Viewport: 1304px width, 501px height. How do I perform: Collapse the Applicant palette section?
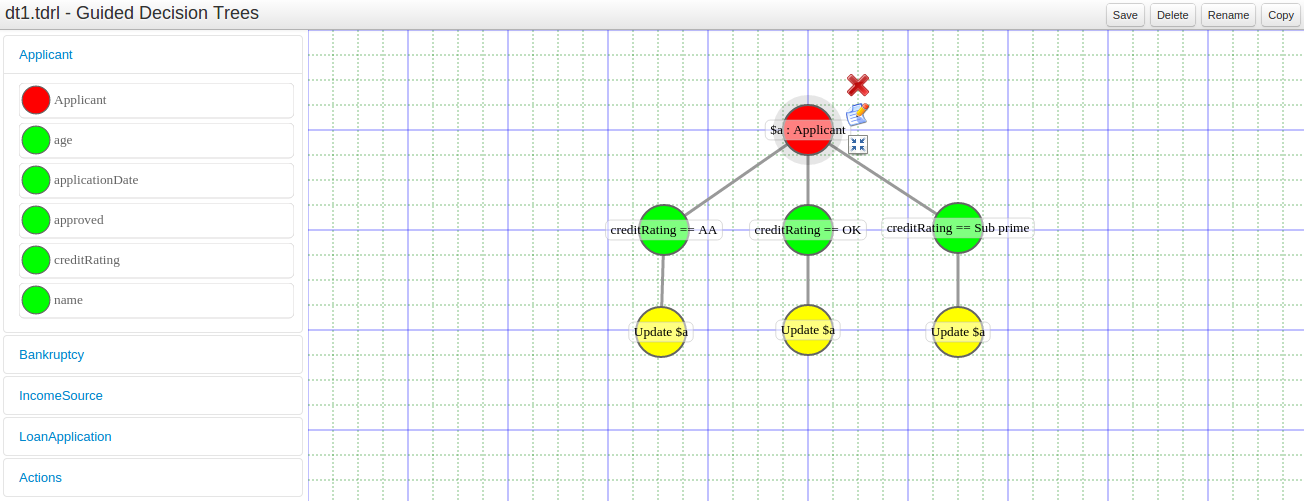tap(46, 55)
